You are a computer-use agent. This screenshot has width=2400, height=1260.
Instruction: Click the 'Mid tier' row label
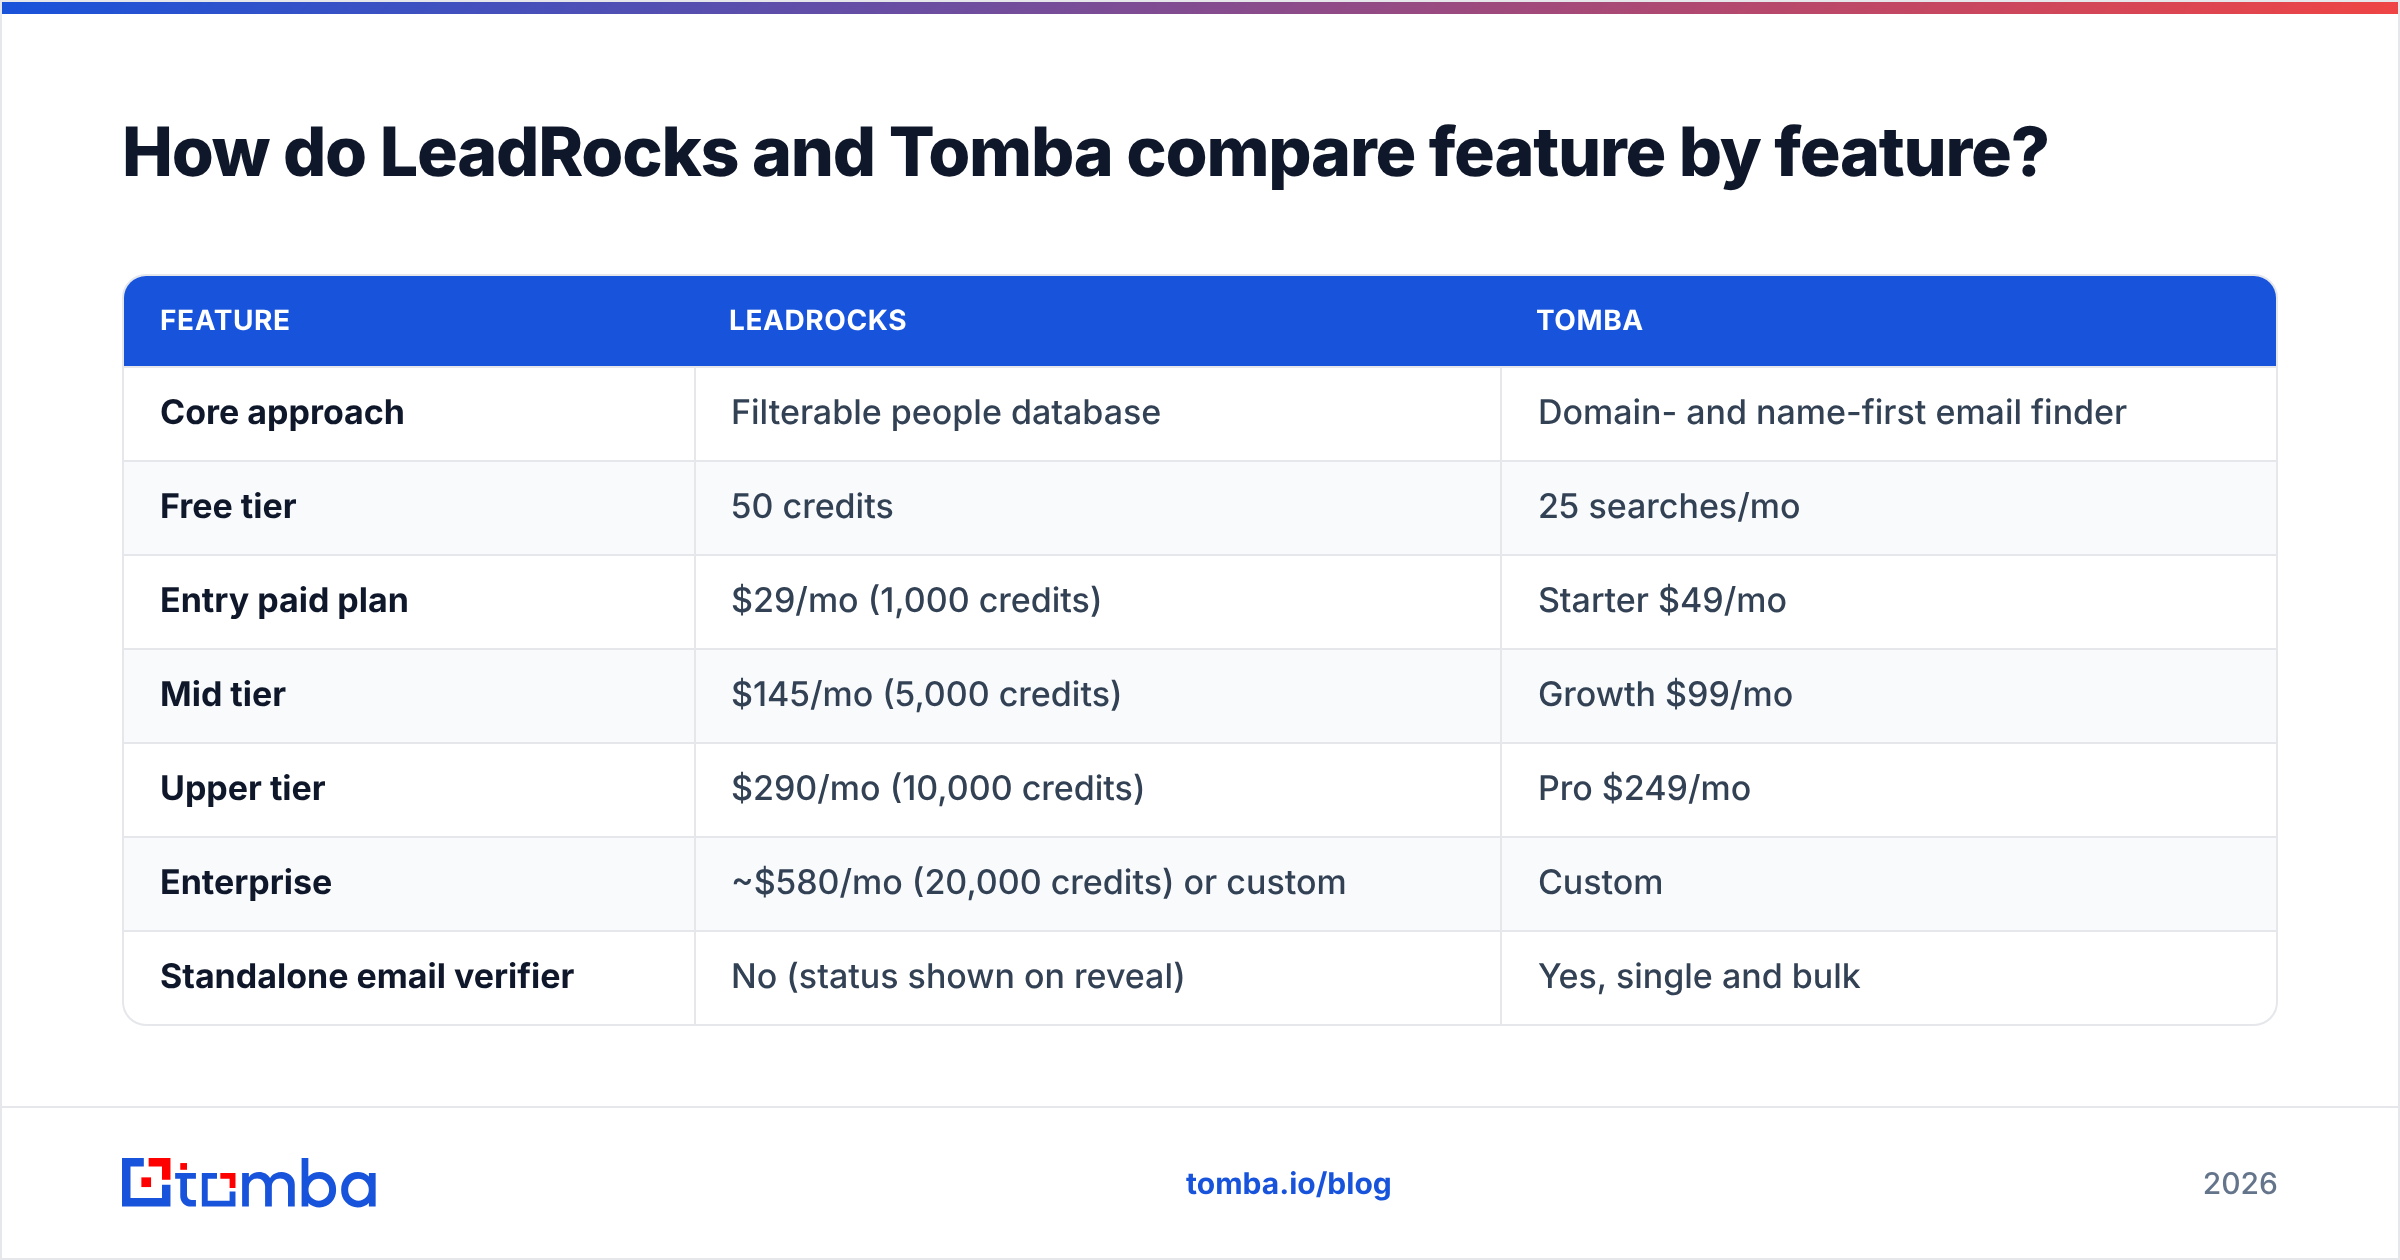(223, 695)
